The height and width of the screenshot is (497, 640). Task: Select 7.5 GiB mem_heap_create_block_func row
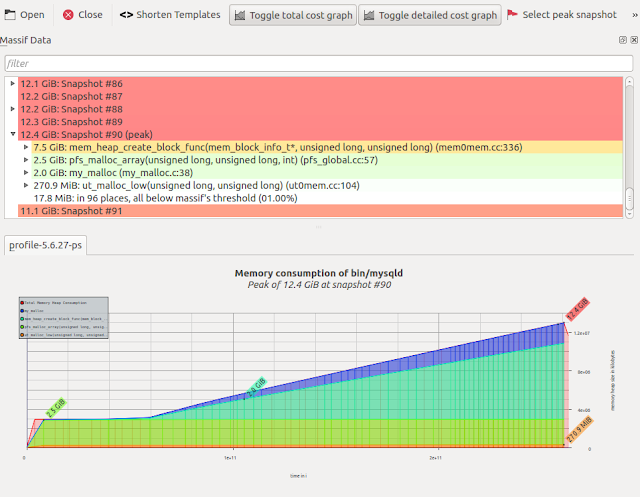327,147
